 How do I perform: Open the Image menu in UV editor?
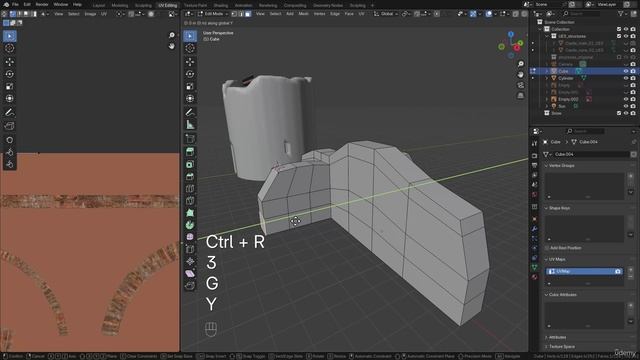[90, 14]
